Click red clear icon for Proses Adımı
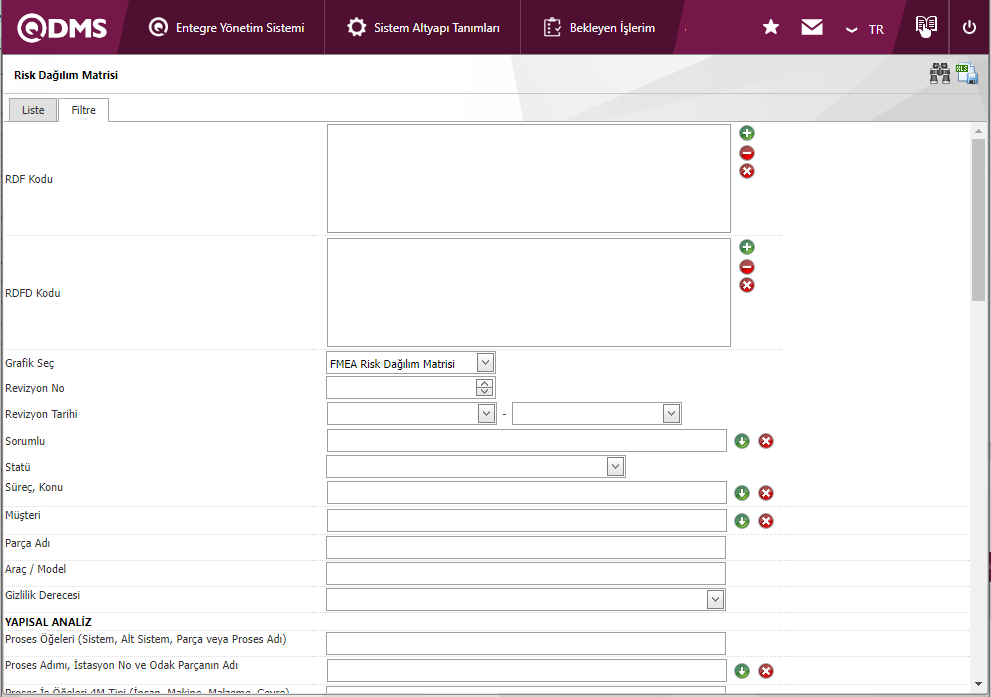This screenshot has width=991, height=697. pyautogui.click(x=766, y=671)
